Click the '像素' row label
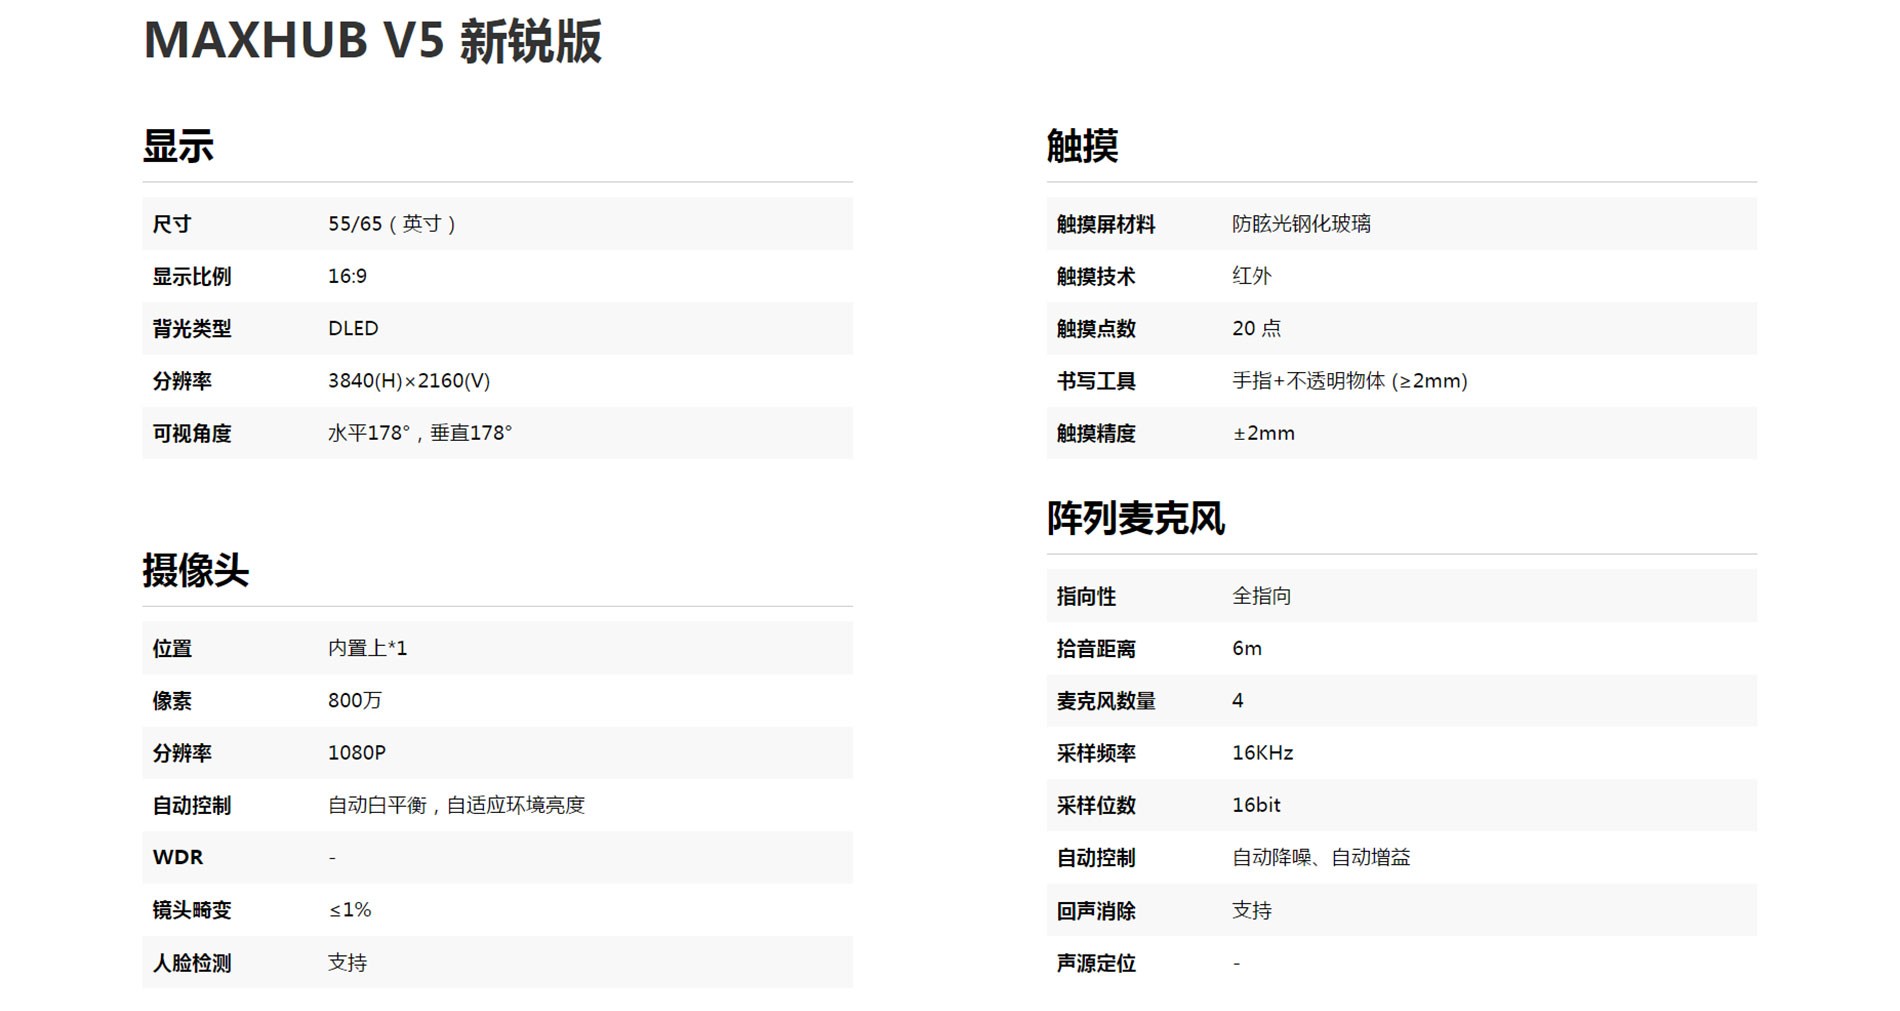1900x1011 pixels. 172,701
